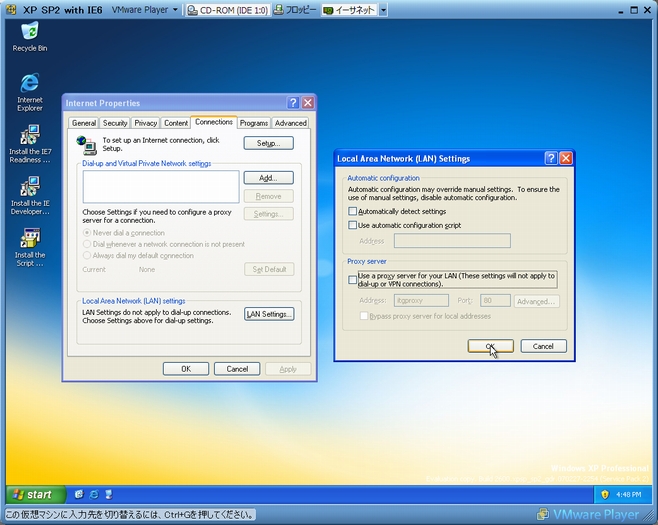Select the Install the IE7 Readiness icon
Screen dimensions: 658x525
pos(29,144)
